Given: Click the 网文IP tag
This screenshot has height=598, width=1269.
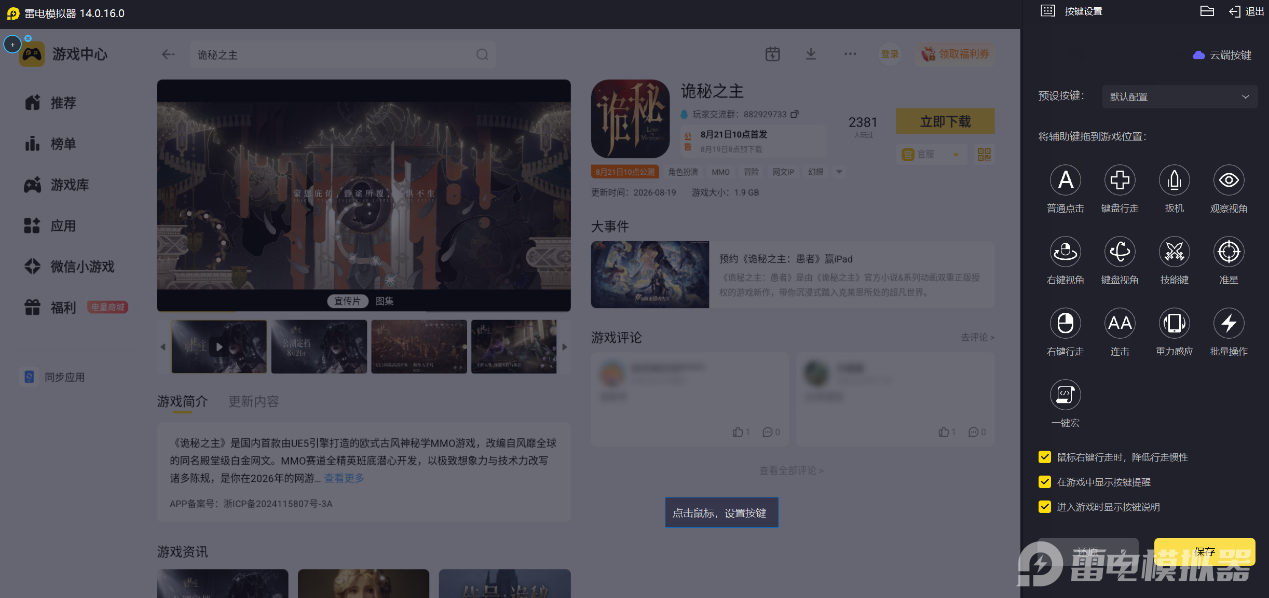Looking at the screenshot, I should 784,172.
